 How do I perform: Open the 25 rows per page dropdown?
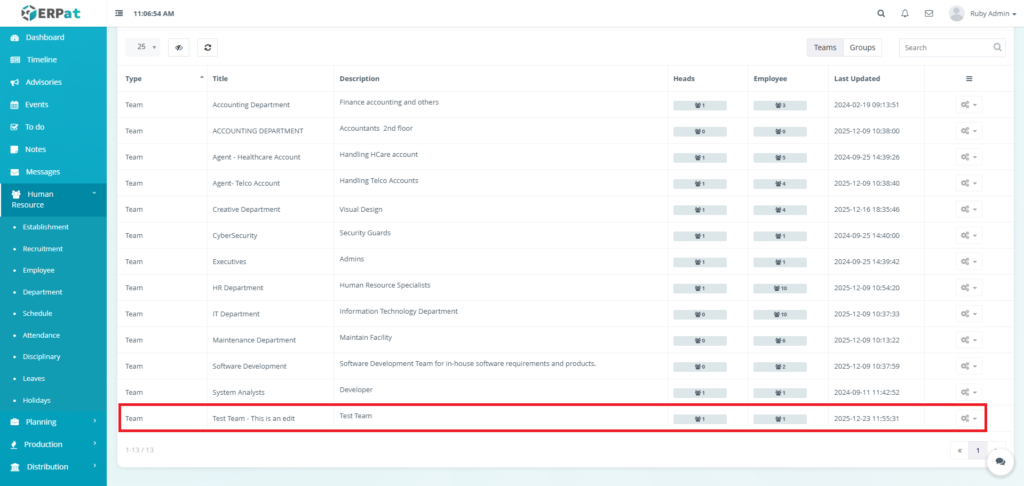click(x=143, y=47)
